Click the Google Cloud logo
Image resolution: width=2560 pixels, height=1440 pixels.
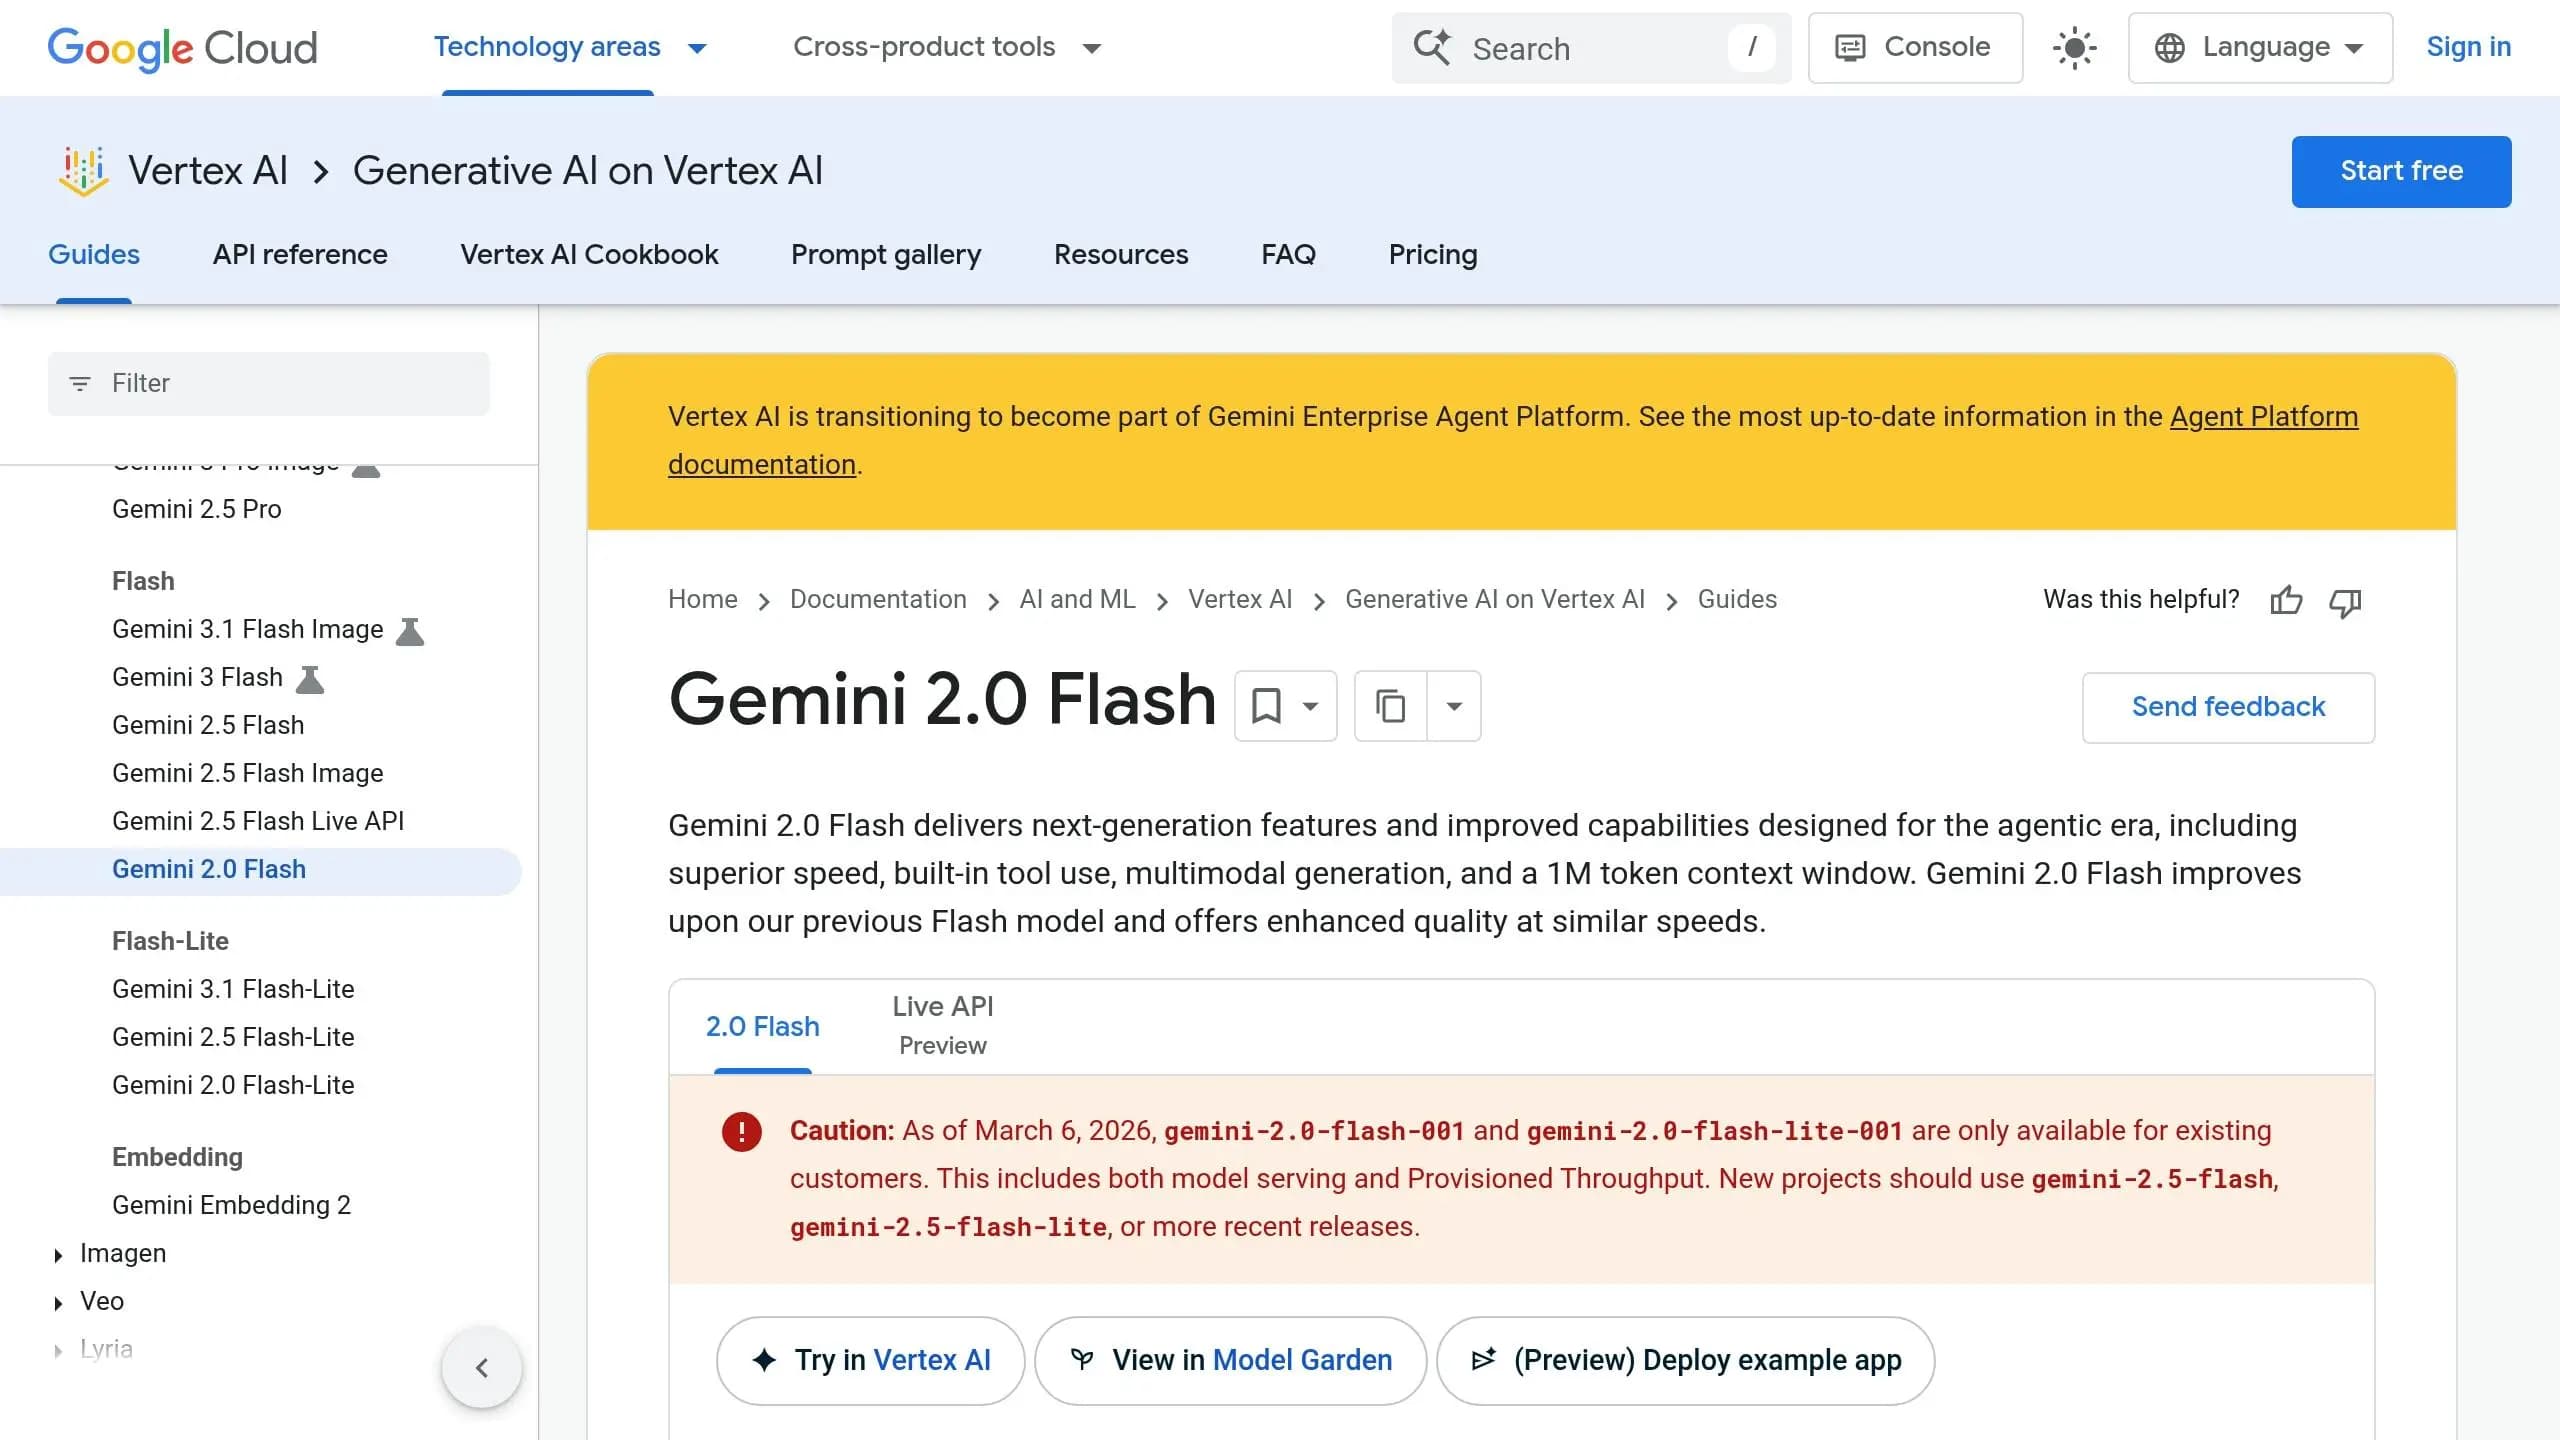[x=182, y=48]
